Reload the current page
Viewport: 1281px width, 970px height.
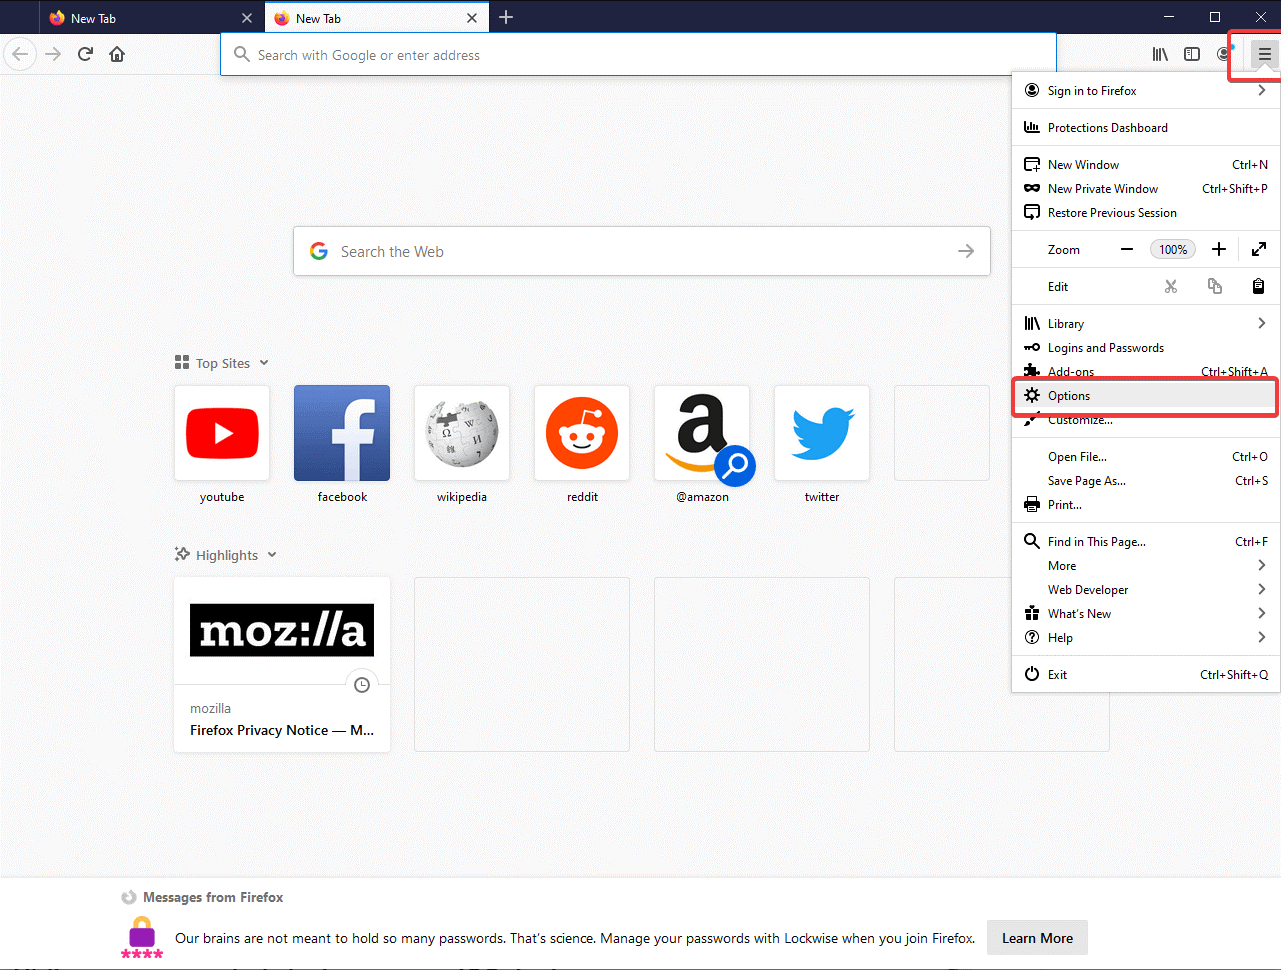tap(85, 54)
